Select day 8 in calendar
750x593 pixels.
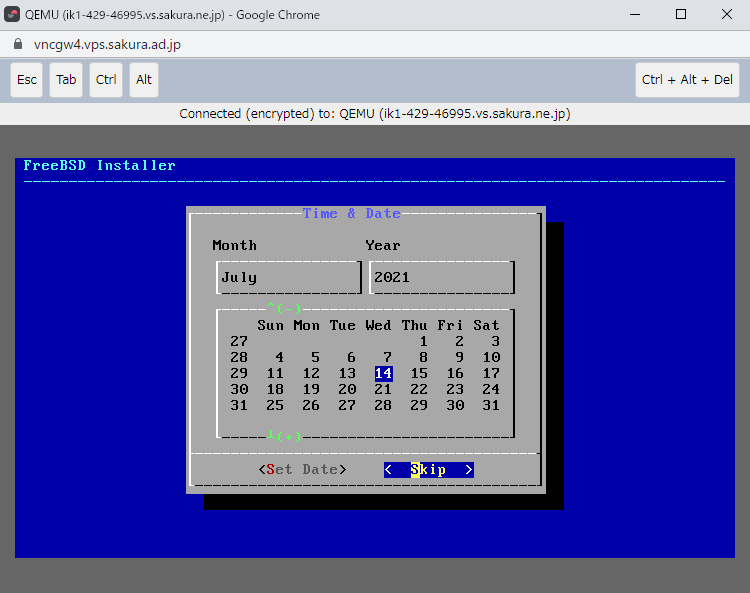(424, 357)
